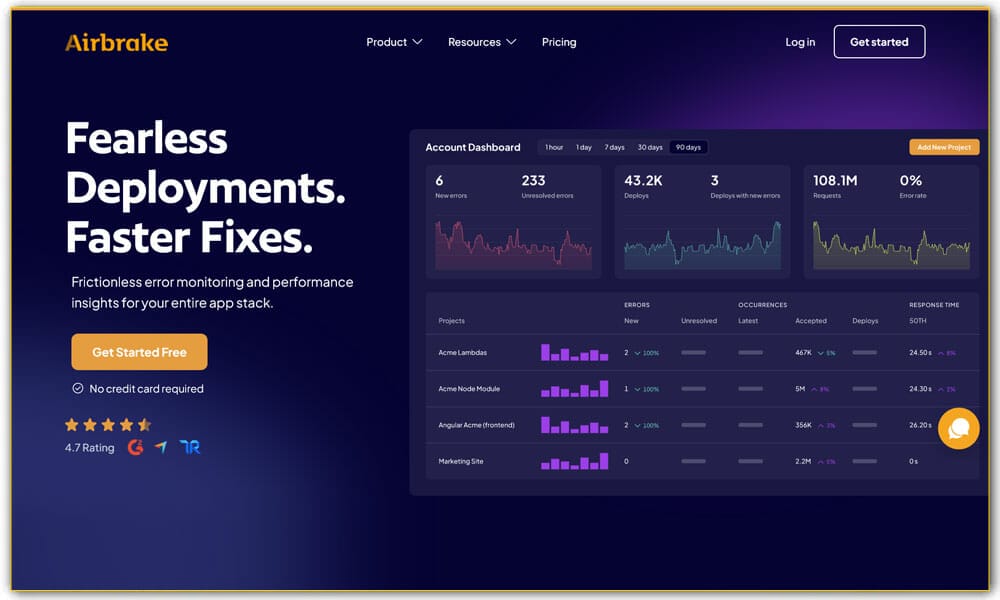Select the 90 days time range
Screen dimensions: 1000x600
[689, 147]
